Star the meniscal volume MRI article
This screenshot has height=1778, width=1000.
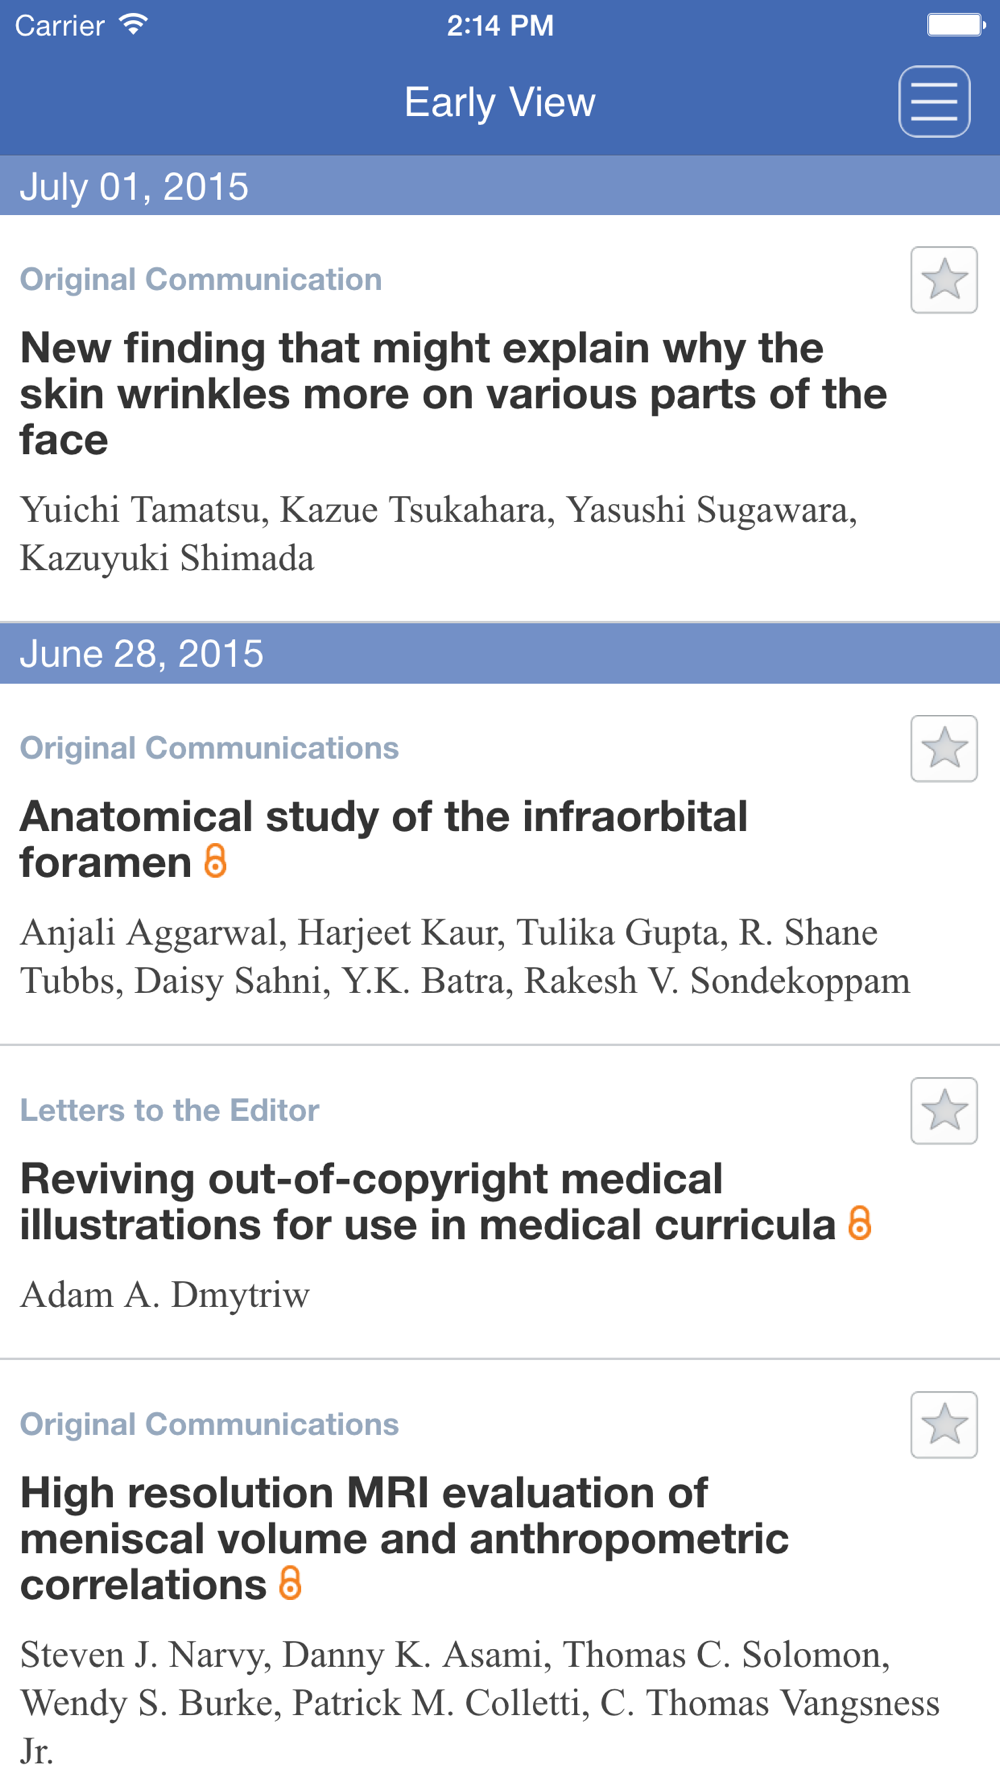point(944,1424)
